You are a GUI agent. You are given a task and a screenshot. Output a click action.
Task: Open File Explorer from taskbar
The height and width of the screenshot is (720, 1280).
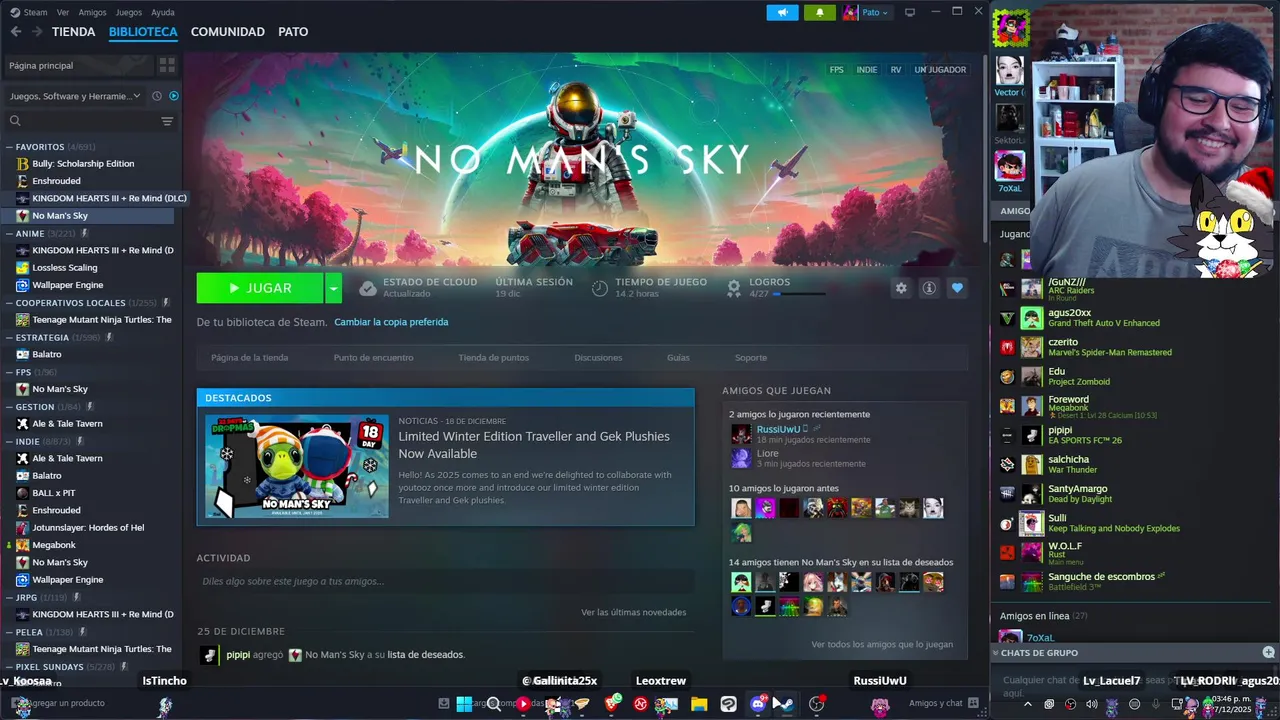pyautogui.click(x=699, y=704)
